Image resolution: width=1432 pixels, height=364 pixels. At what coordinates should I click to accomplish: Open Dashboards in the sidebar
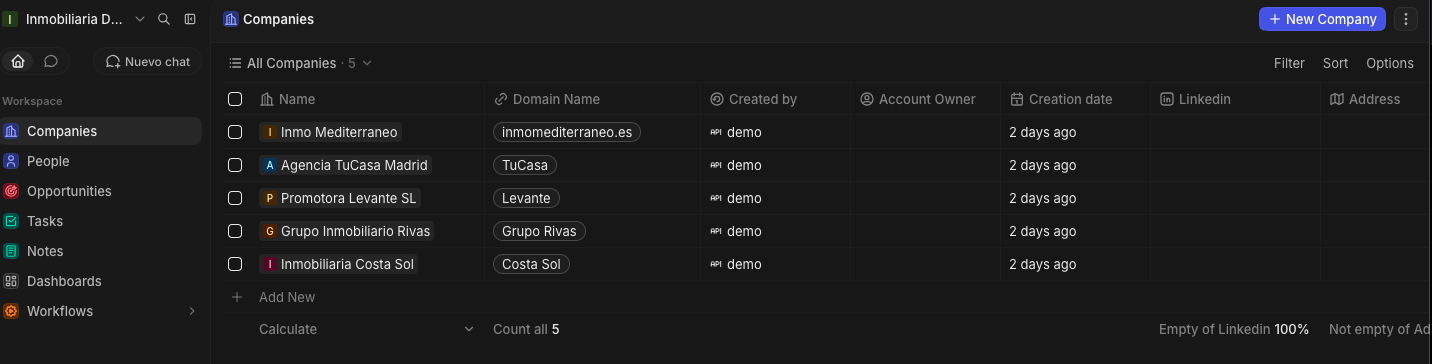click(x=101, y=281)
